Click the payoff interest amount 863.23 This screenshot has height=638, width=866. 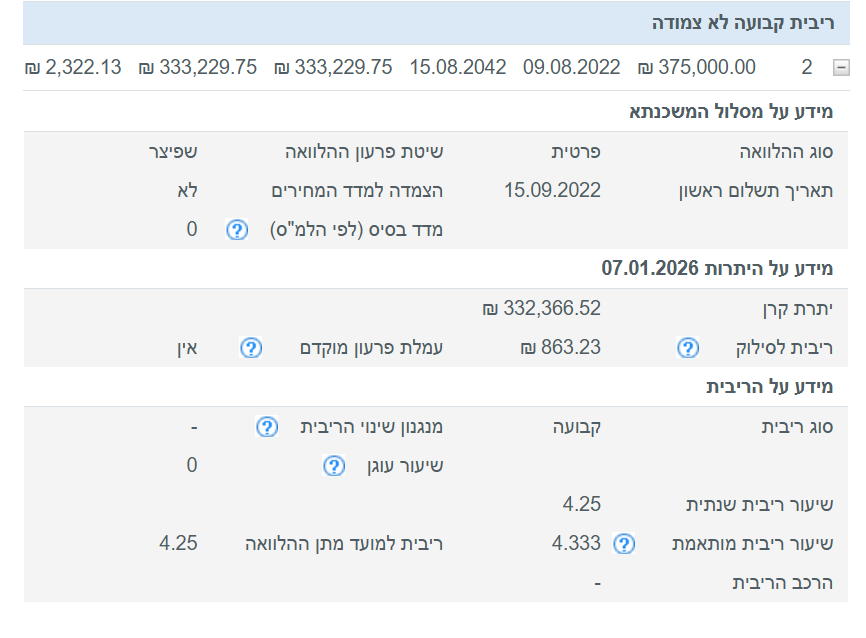[560, 348]
